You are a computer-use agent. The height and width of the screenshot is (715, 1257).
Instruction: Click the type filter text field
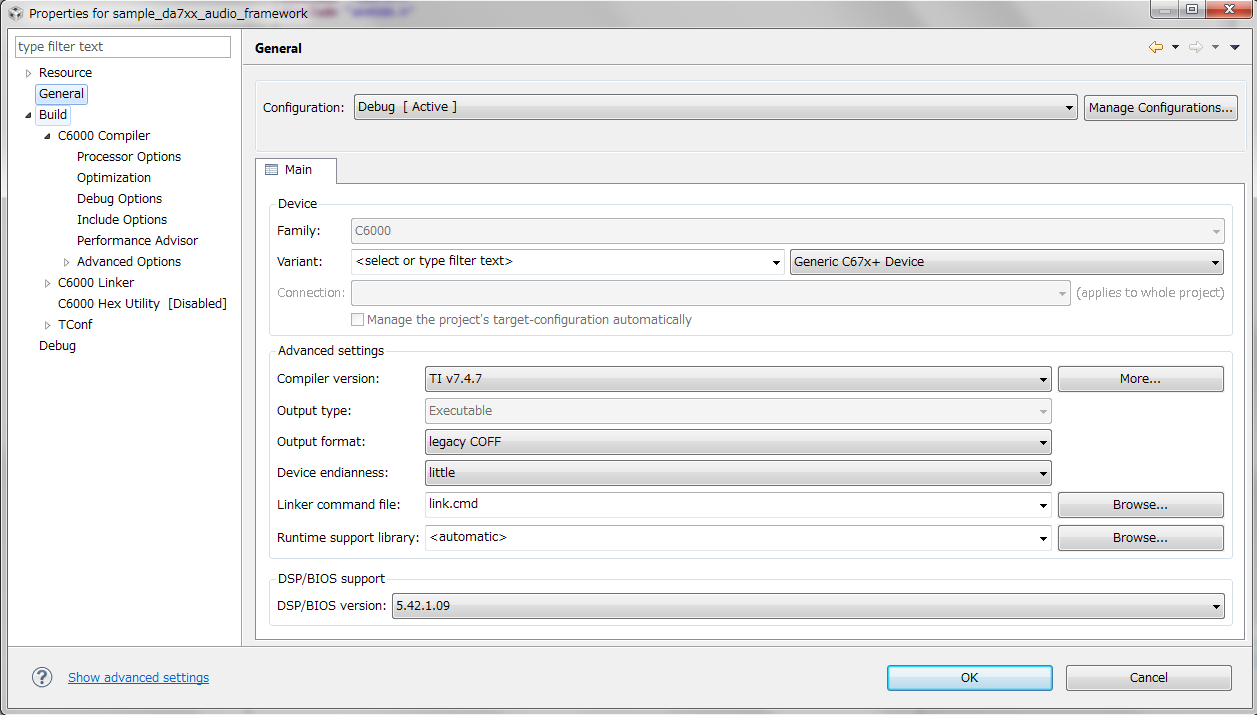[123, 47]
